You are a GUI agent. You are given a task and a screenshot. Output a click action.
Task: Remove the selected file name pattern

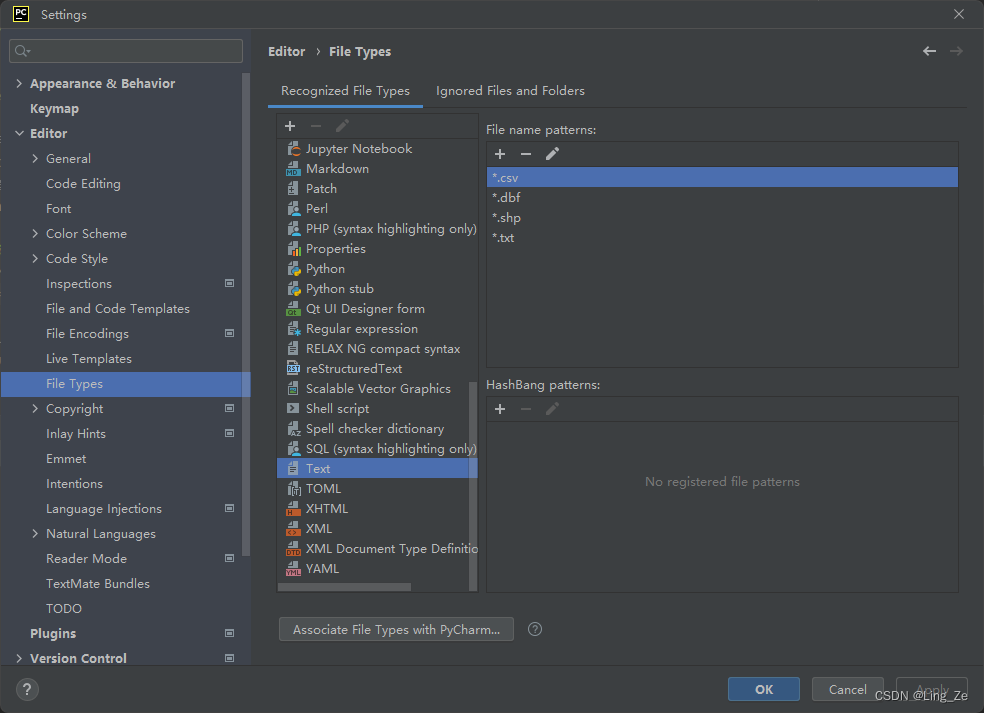click(x=526, y=154)
